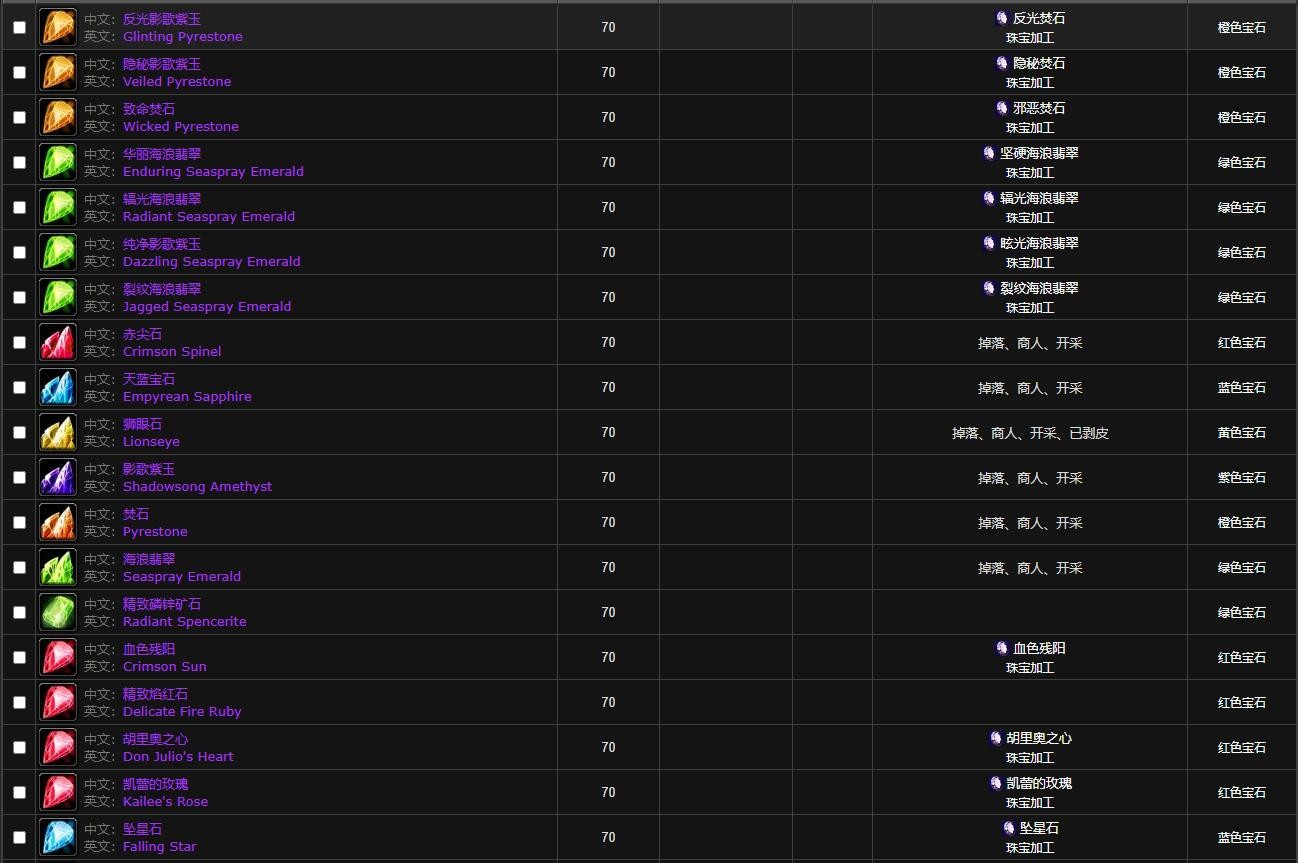Image resolution: width=1298 pixels, height=863 pixels.
Task: Click the Jagged Seaspray Emerald icon
Action: 58,297
